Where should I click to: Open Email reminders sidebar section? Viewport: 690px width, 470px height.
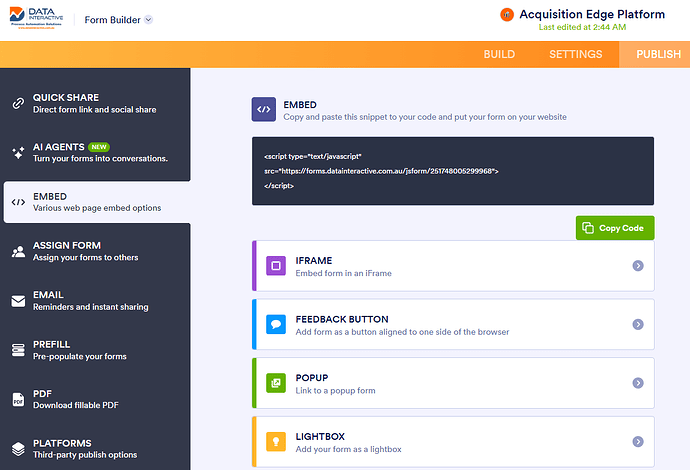97,301
